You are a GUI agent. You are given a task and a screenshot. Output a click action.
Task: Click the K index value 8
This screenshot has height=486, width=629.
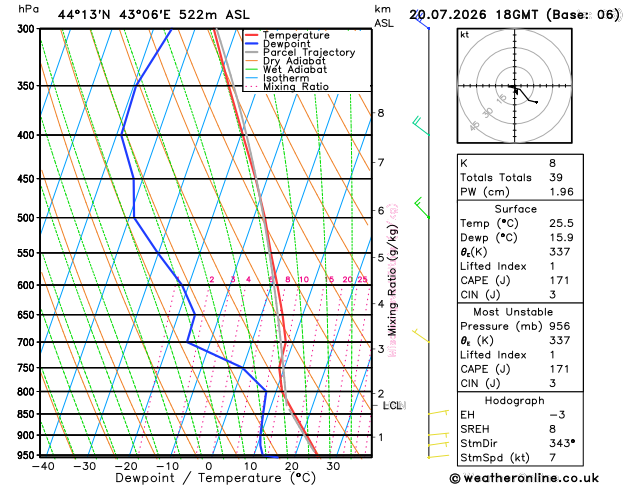click(552, 163)
